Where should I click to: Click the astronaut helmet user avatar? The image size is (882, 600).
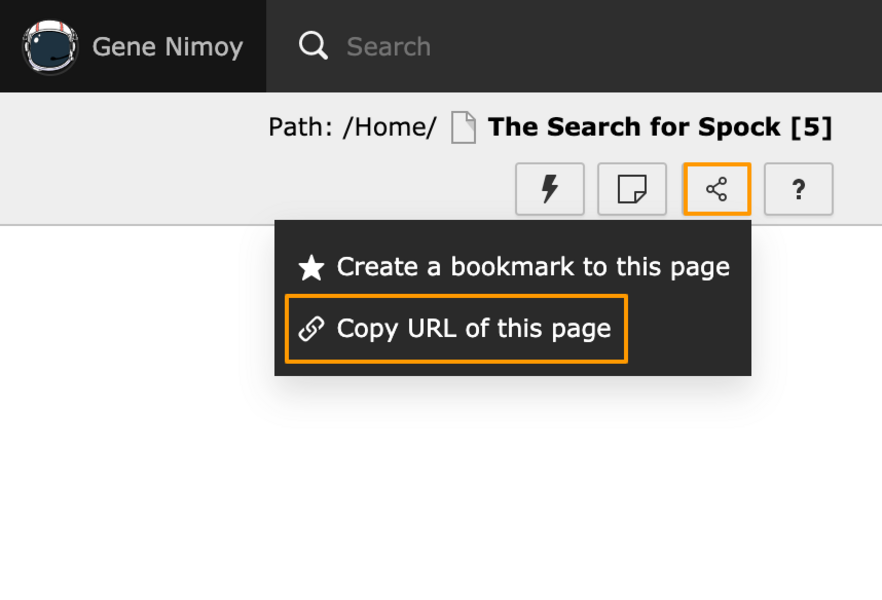click(x=50, y=47)
